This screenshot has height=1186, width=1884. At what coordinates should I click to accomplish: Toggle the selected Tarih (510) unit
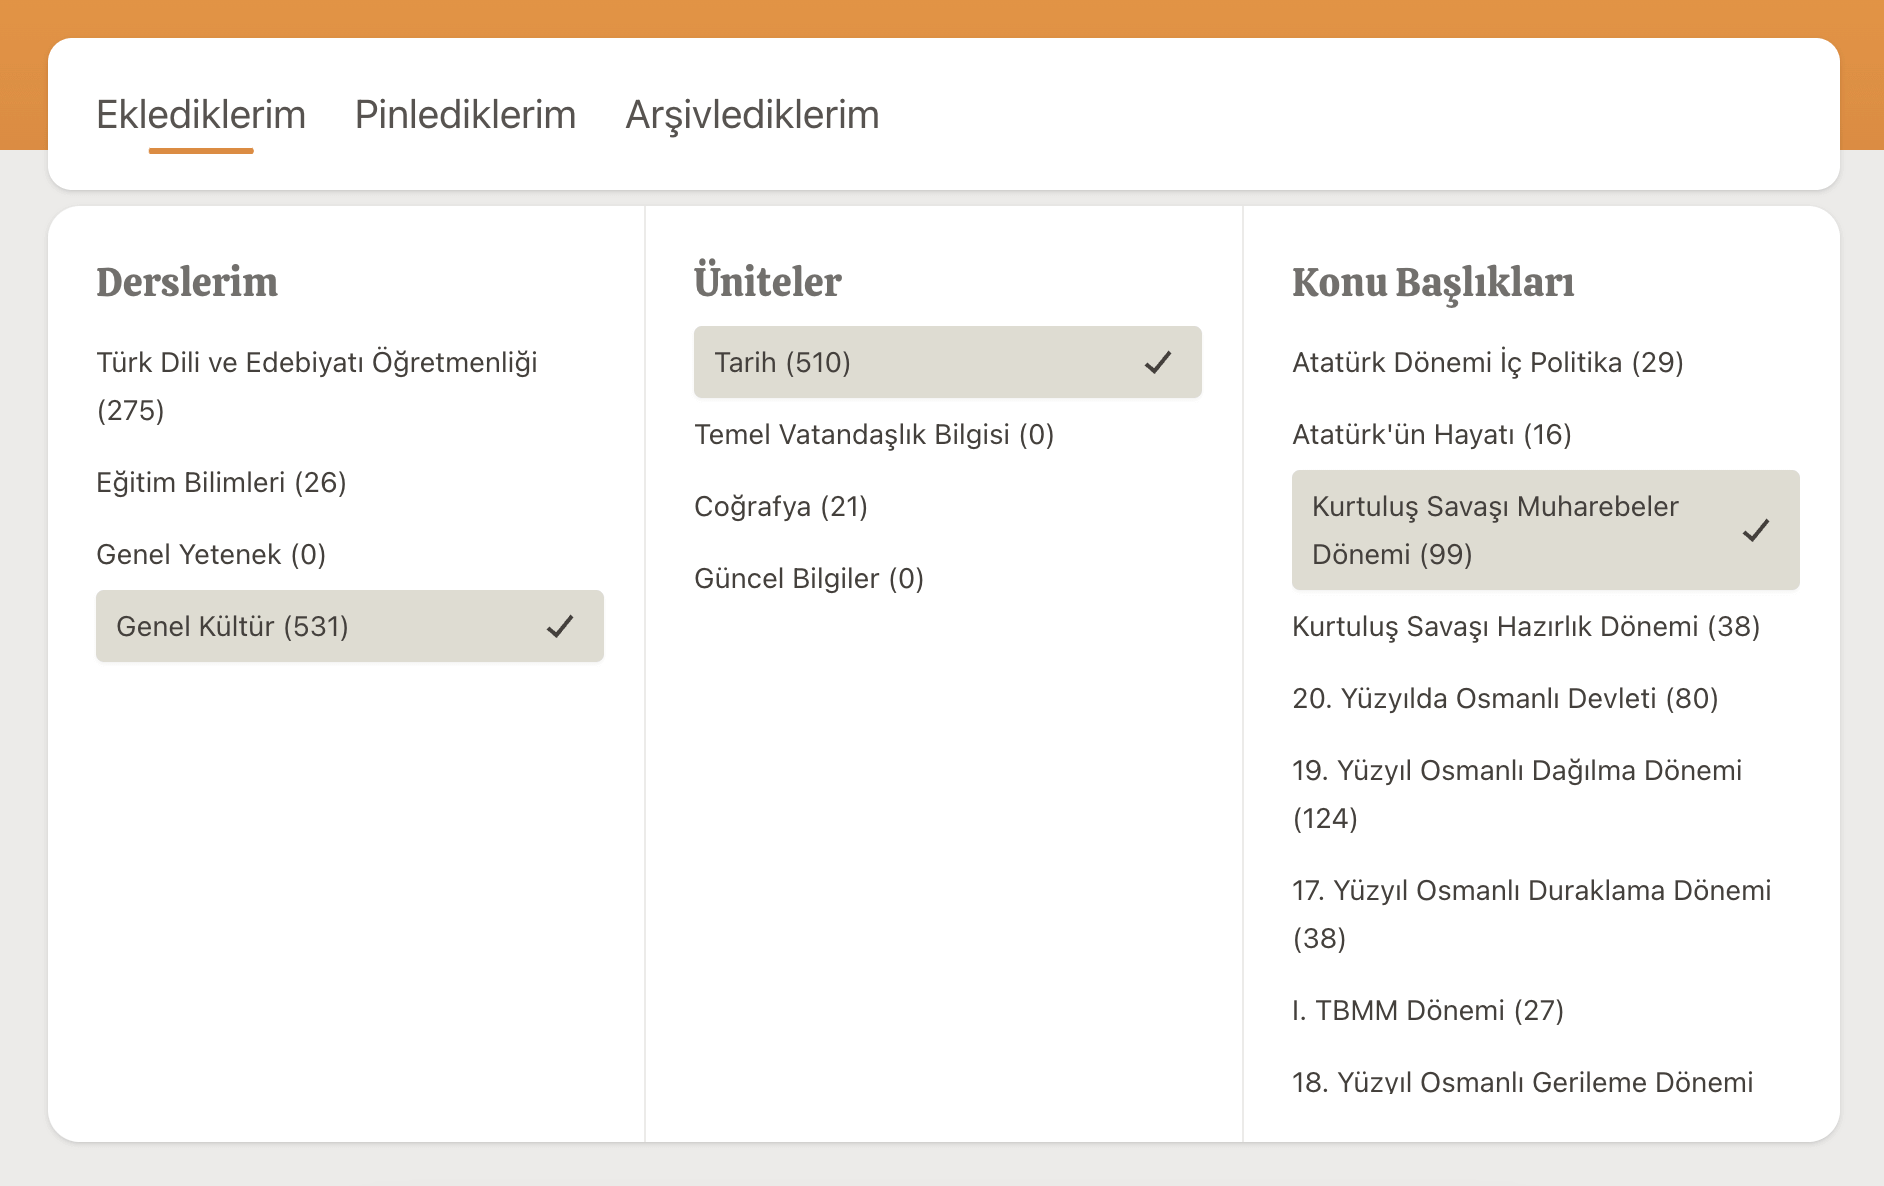(x=782, y=362)
